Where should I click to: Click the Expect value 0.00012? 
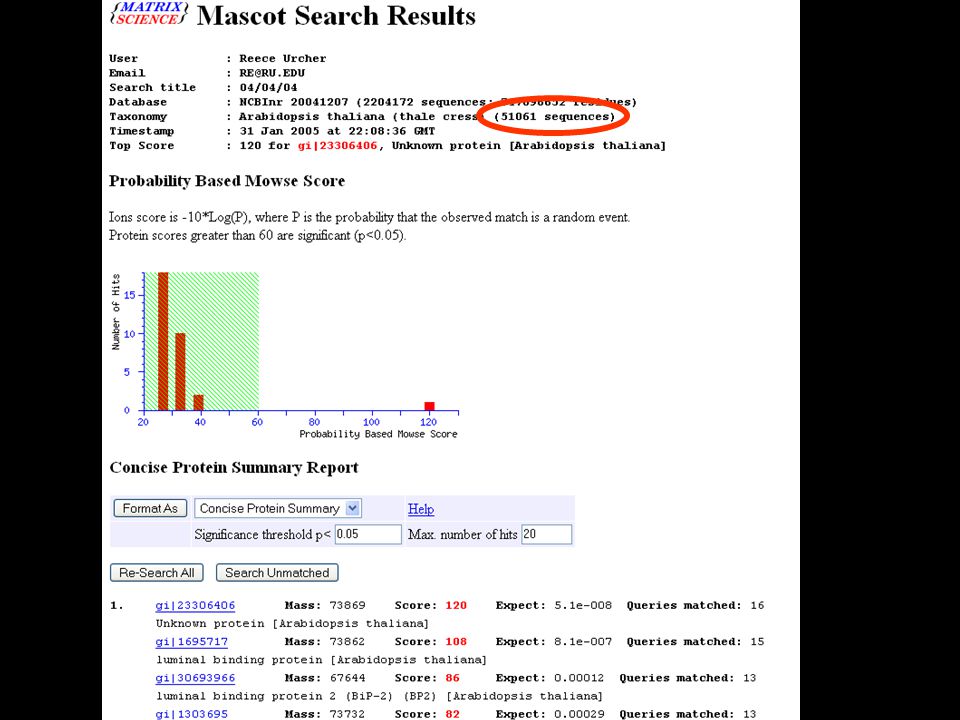[579, 678]
